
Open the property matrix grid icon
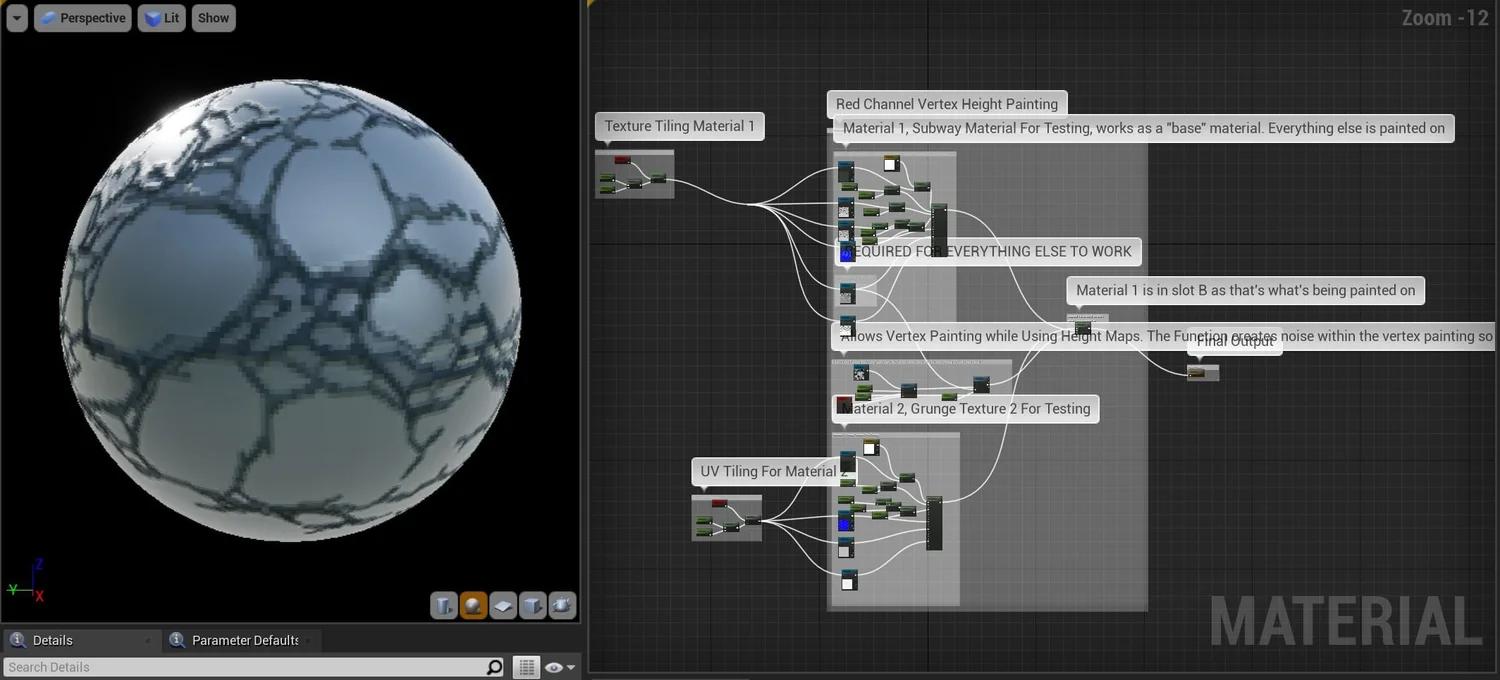[526, 666]
